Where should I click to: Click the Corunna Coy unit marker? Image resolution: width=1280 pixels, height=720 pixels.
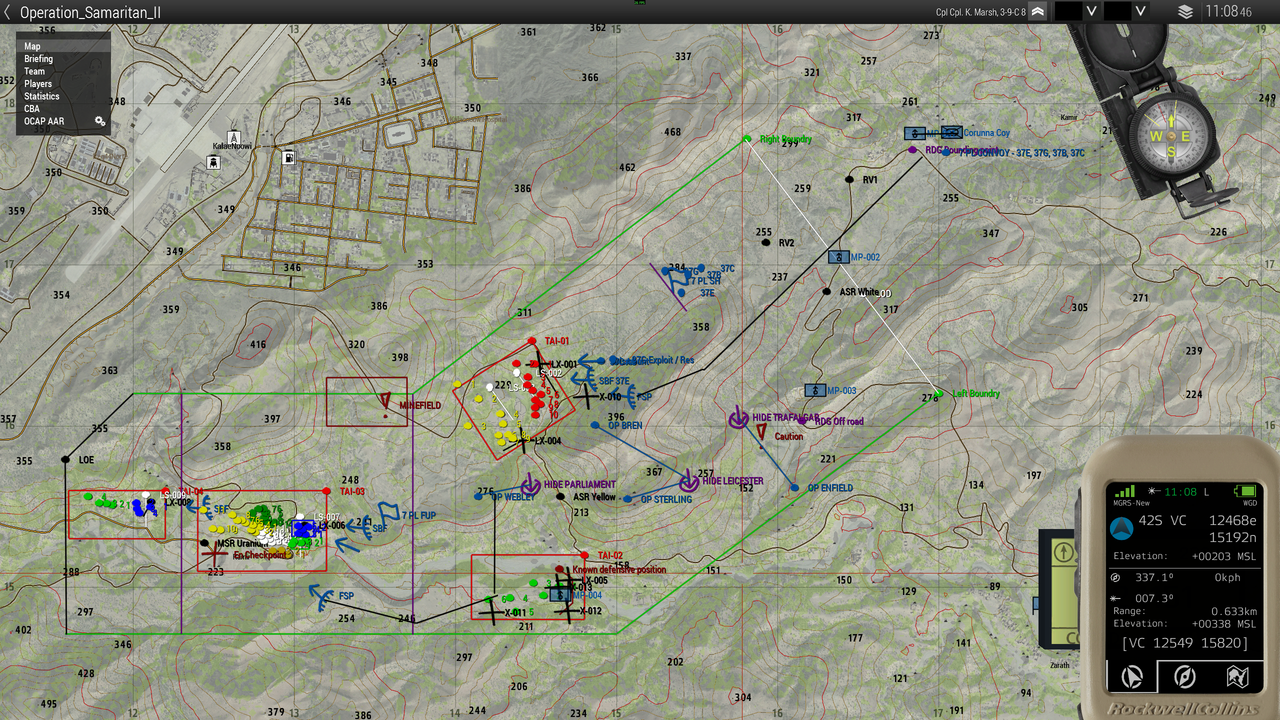951,132
